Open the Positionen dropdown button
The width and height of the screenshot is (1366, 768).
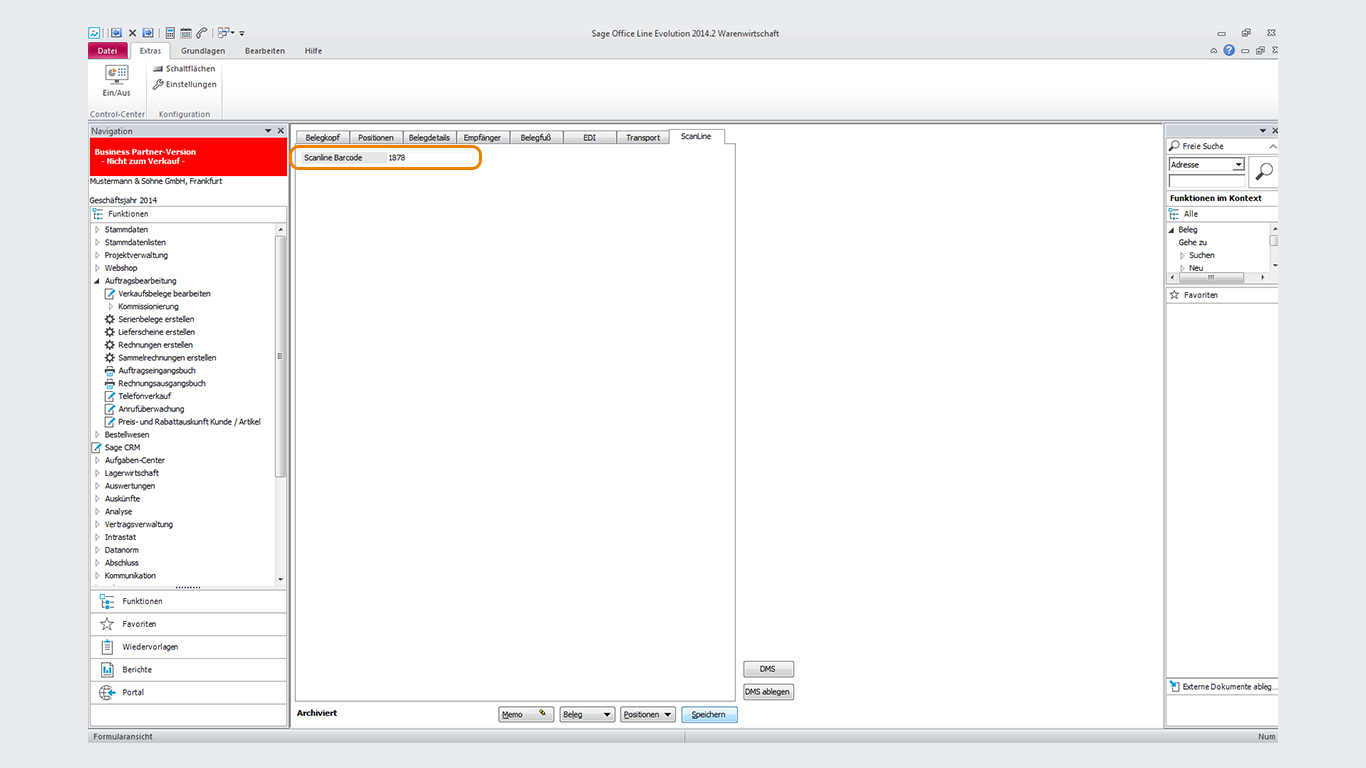point(648,715)
